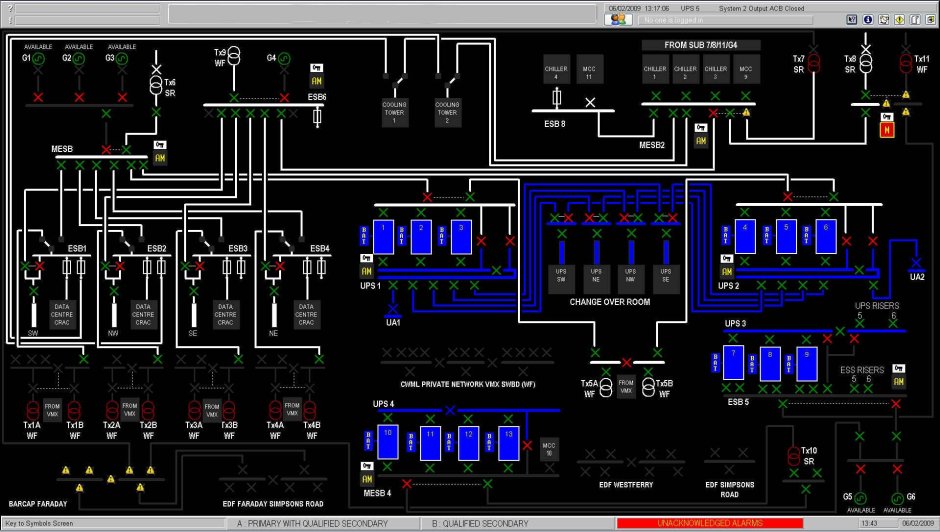This screenshot has width=940, height=532.
Task: Click the Tx5A WF transformer symbol
Action: click(x=606, y=387)
